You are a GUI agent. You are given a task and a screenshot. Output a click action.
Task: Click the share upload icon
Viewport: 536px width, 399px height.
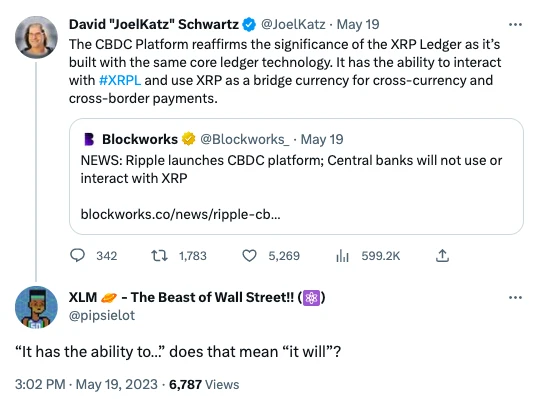442,255
